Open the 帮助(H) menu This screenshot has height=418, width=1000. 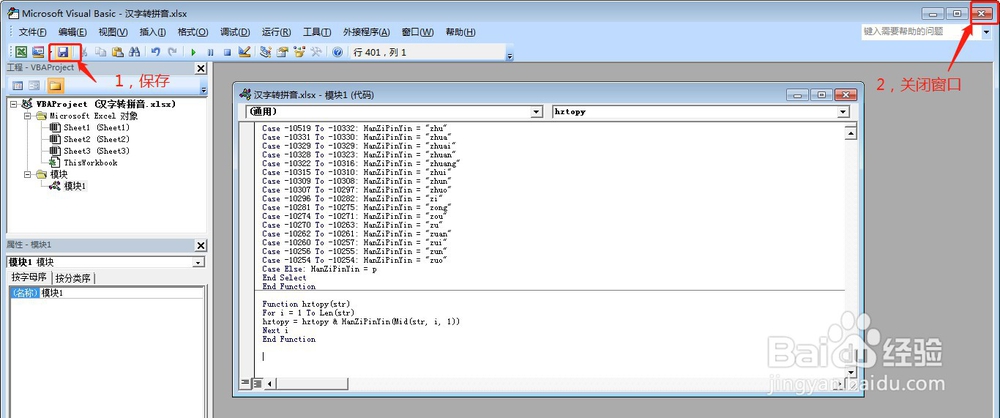pyautogui.click(x=460, y=33)
